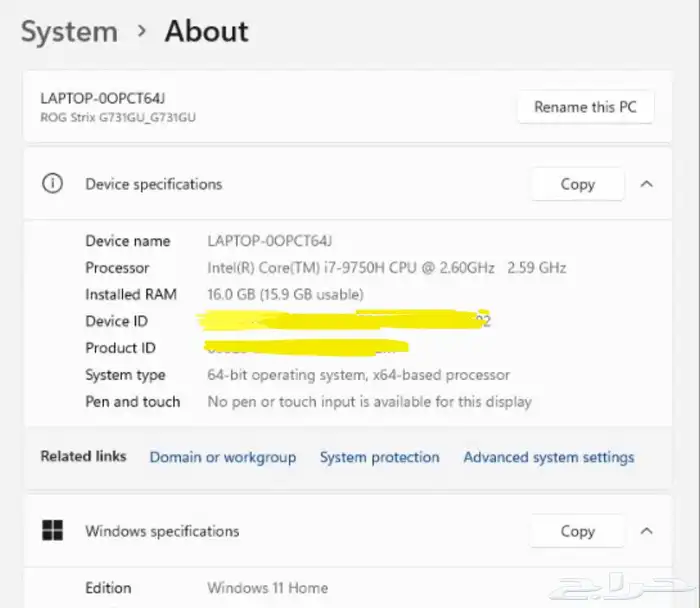Copy the Windows specifications

pos(578,531)
